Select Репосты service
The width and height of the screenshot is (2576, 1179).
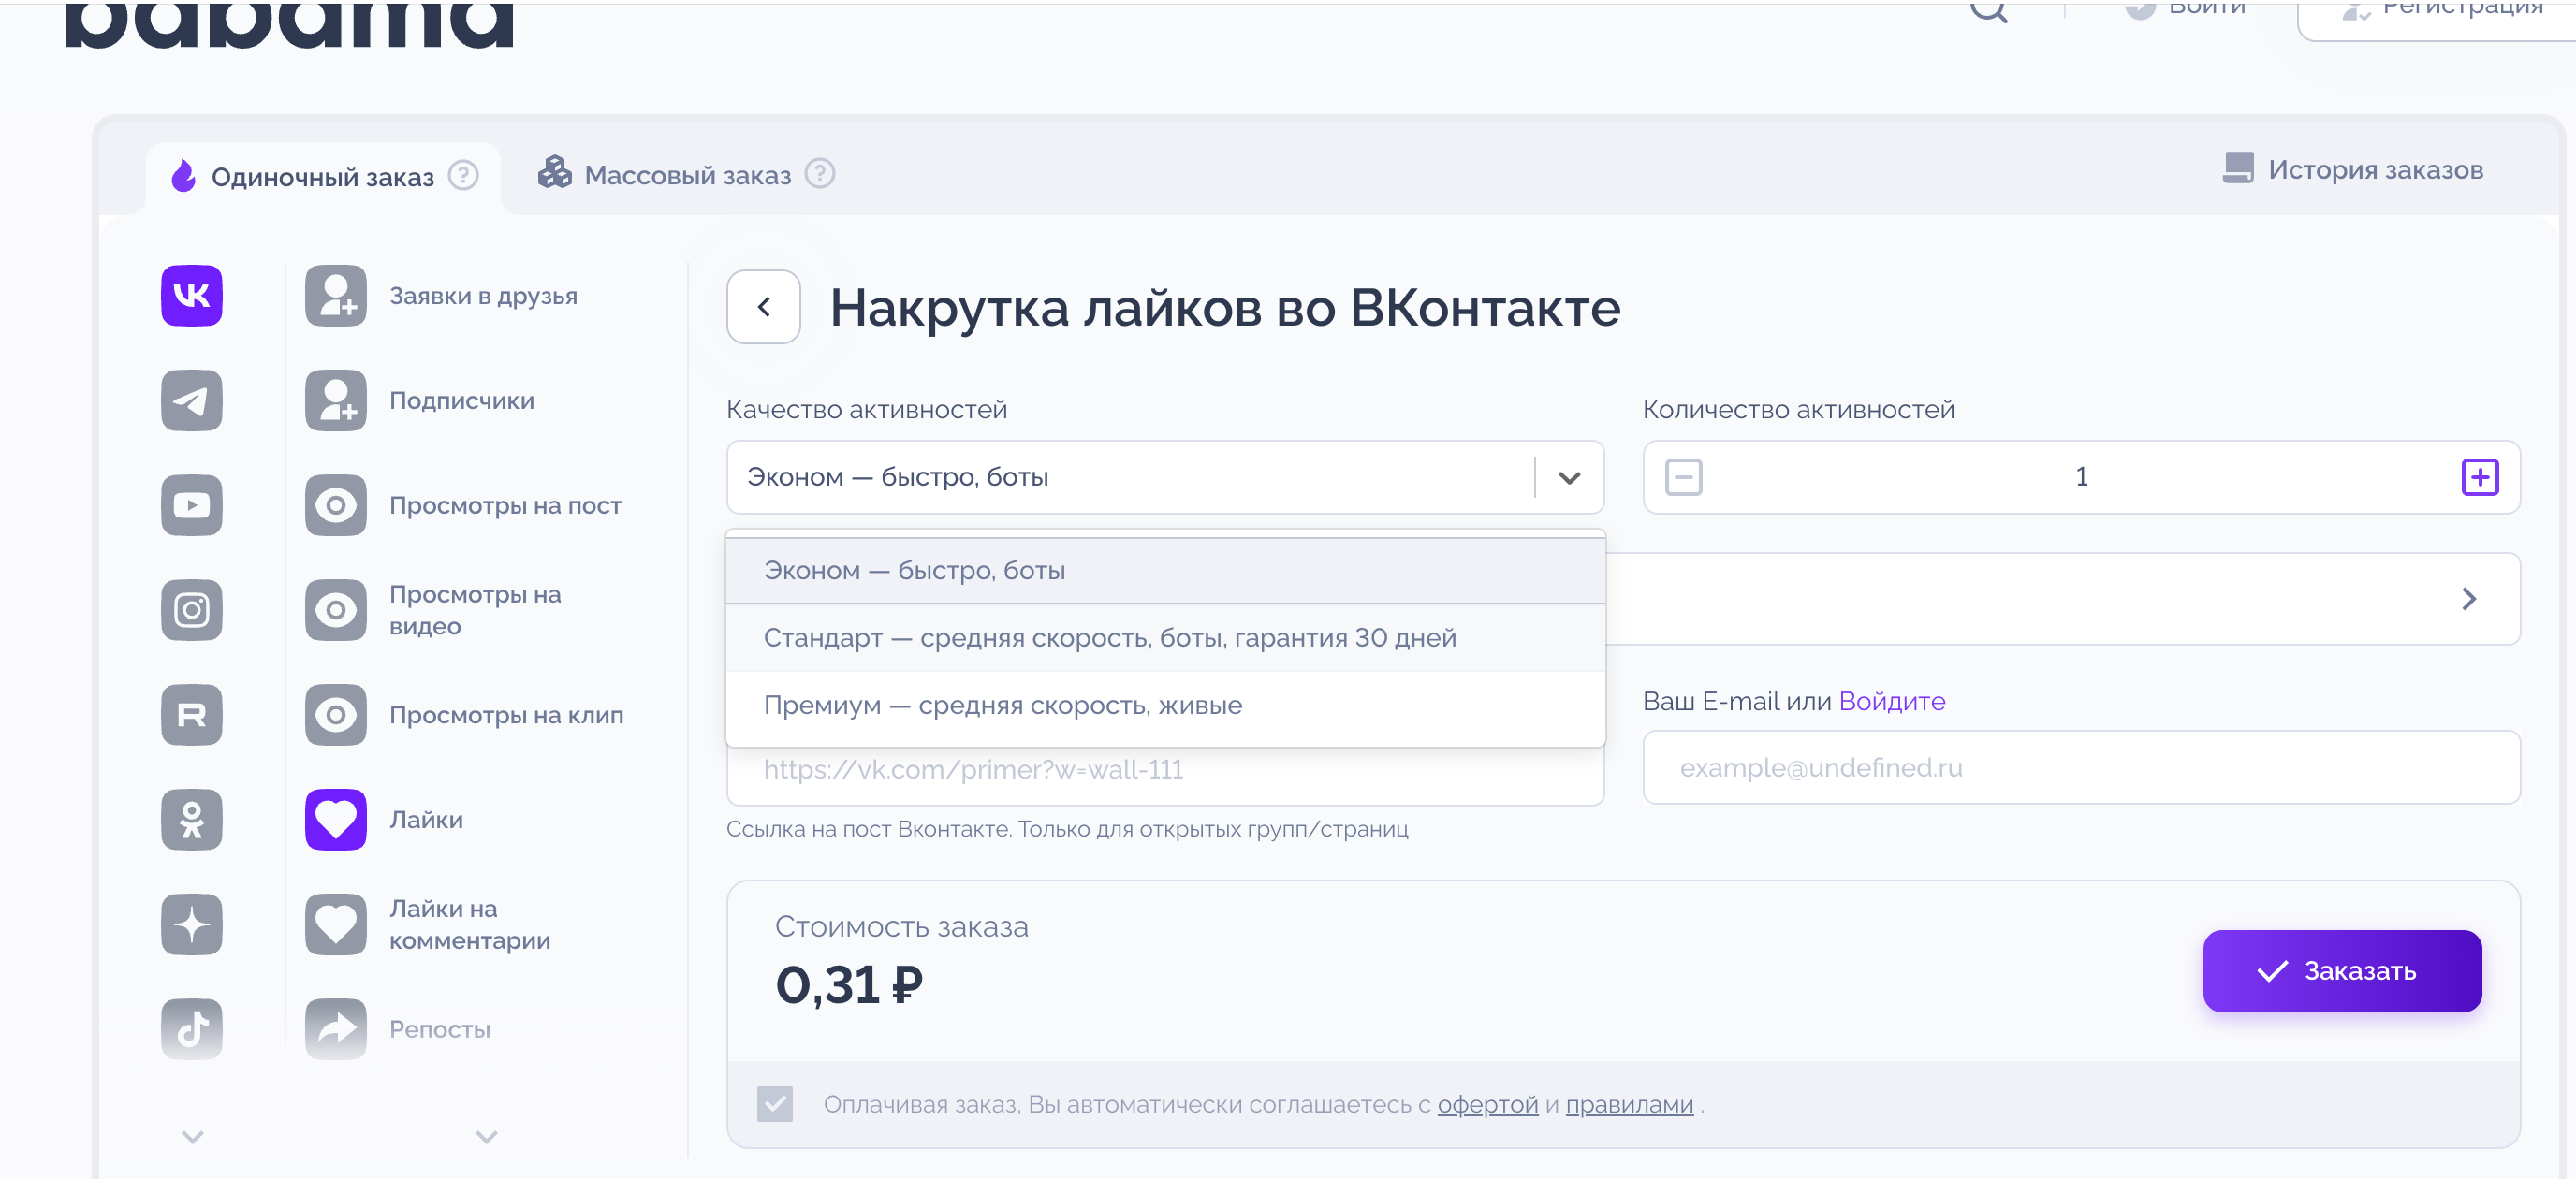(x=440, y=1029)
